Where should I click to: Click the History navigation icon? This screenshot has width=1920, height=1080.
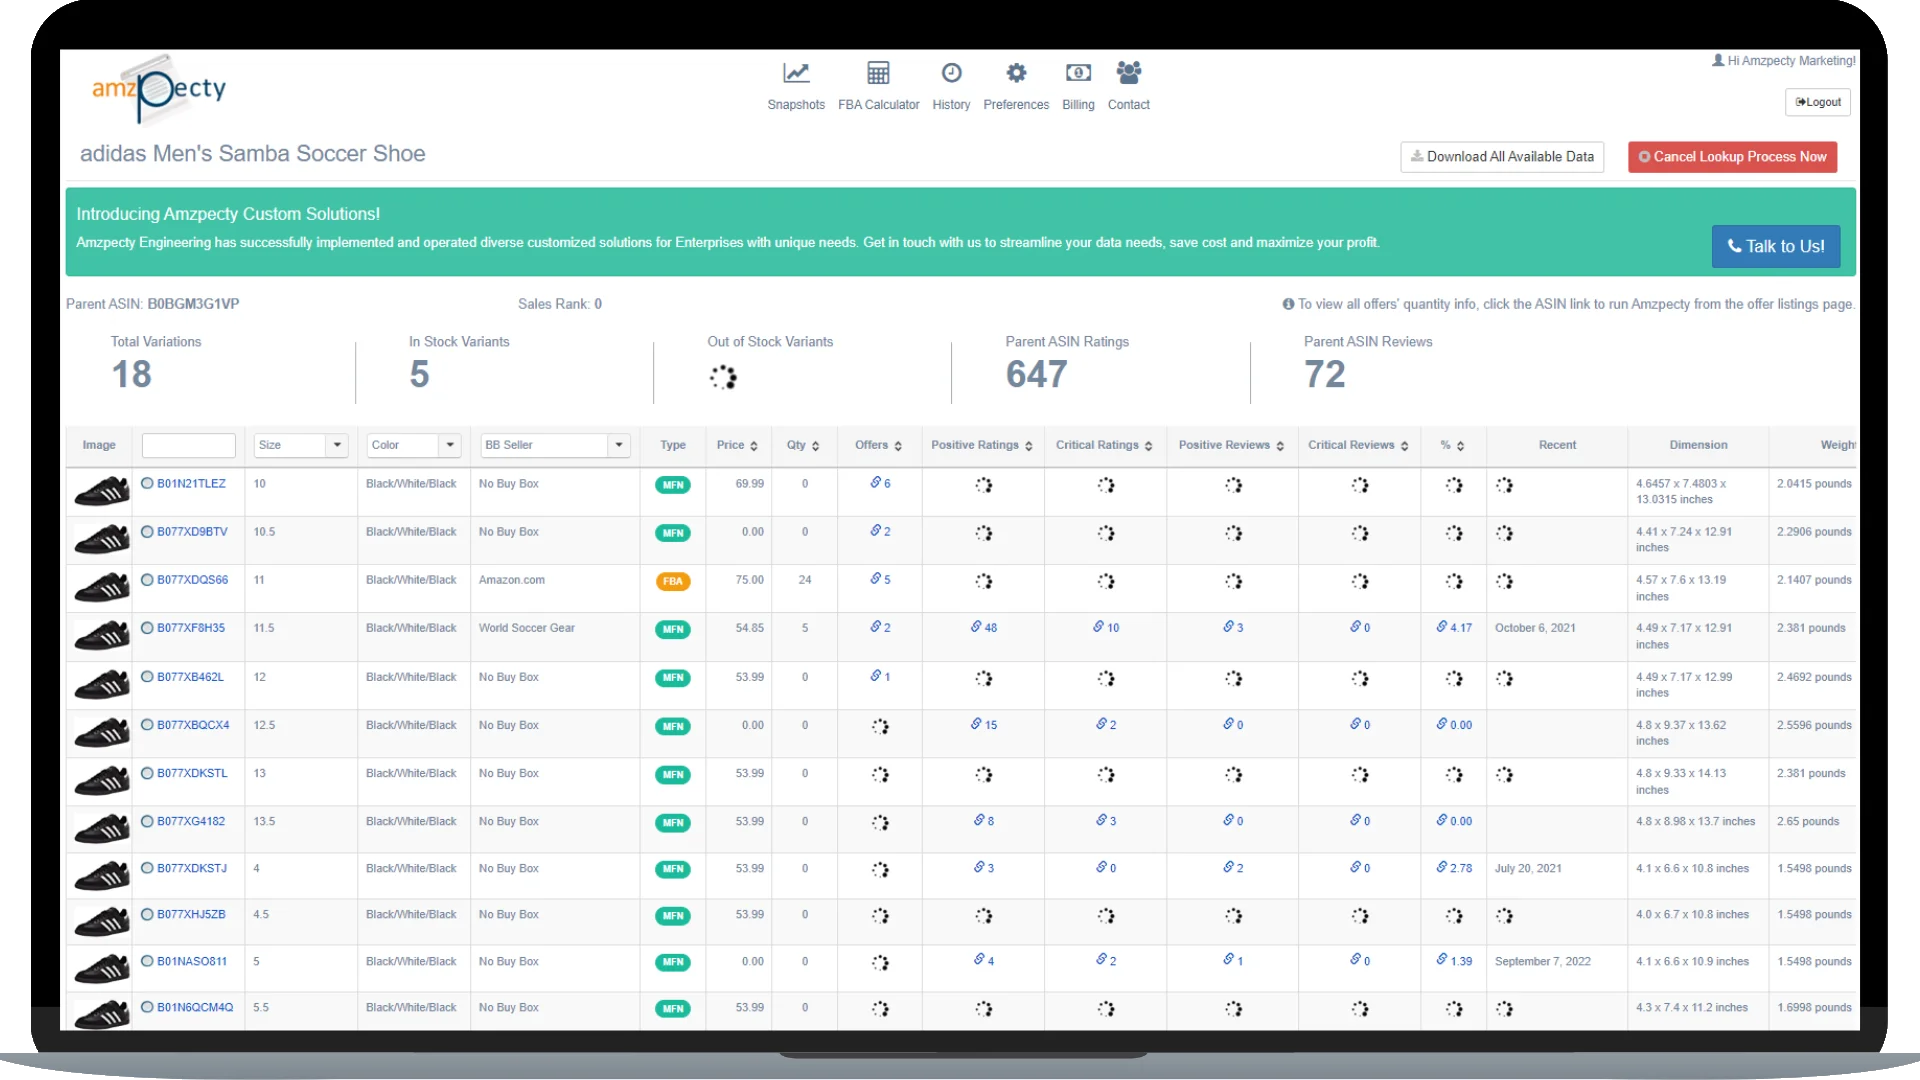[x=951, y=73]
